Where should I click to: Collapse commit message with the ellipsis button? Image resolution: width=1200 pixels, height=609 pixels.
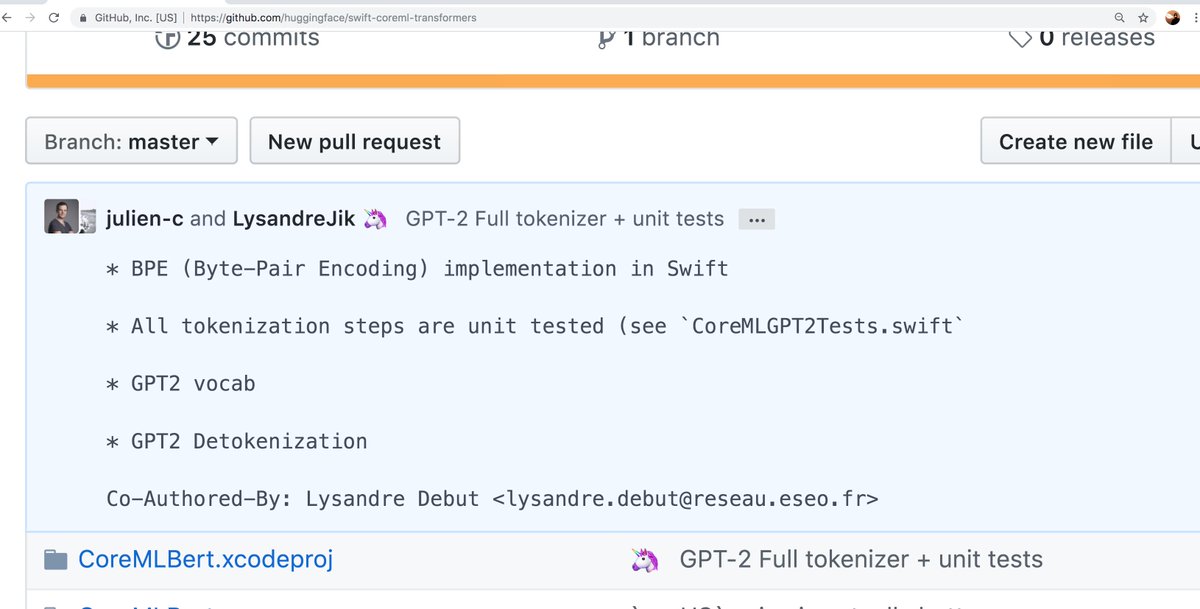point(756,220)
